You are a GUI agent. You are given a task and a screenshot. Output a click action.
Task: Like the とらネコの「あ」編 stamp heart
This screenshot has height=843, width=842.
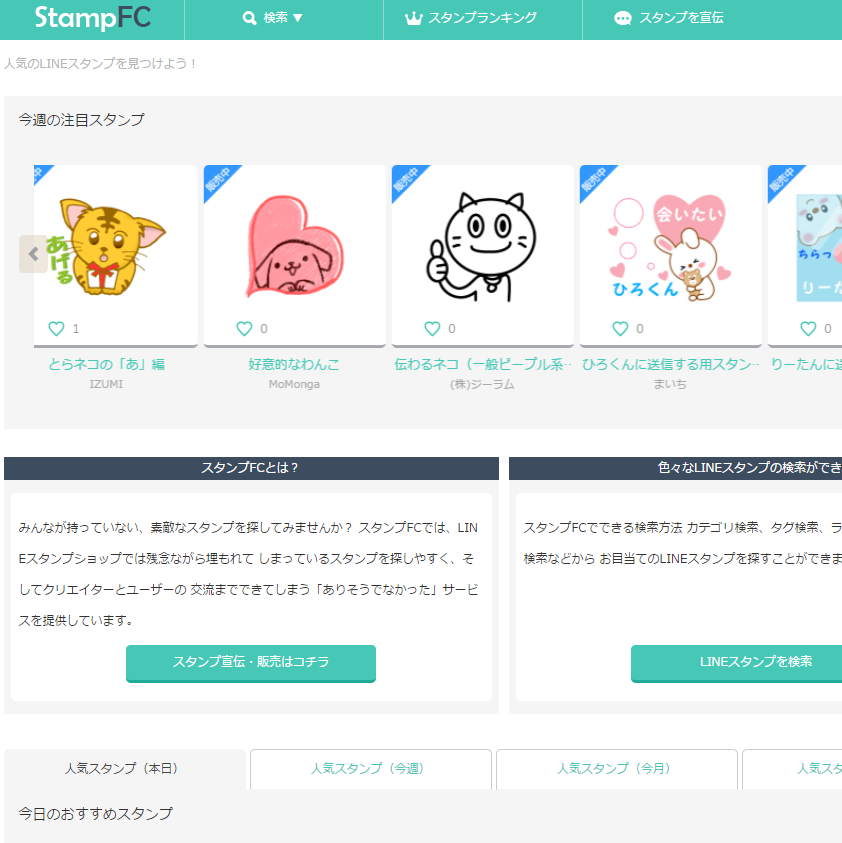(x=56, y=328)
